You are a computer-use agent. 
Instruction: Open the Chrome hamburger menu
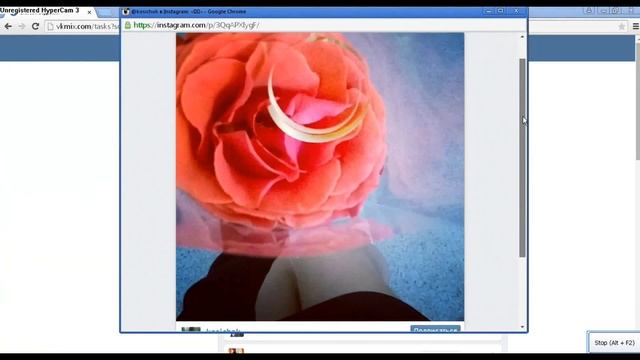(636, 27)
